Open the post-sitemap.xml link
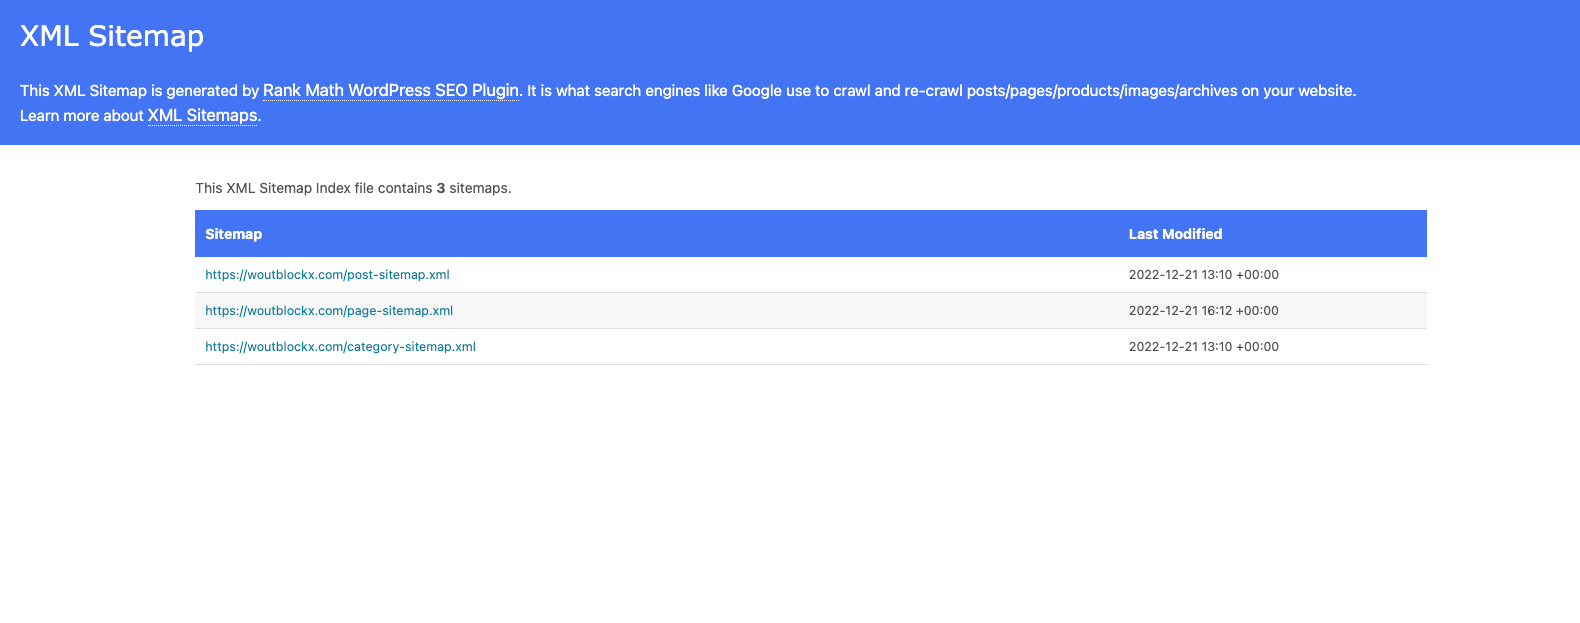Viewport: 1580px width, 623px height. [327, 274]
